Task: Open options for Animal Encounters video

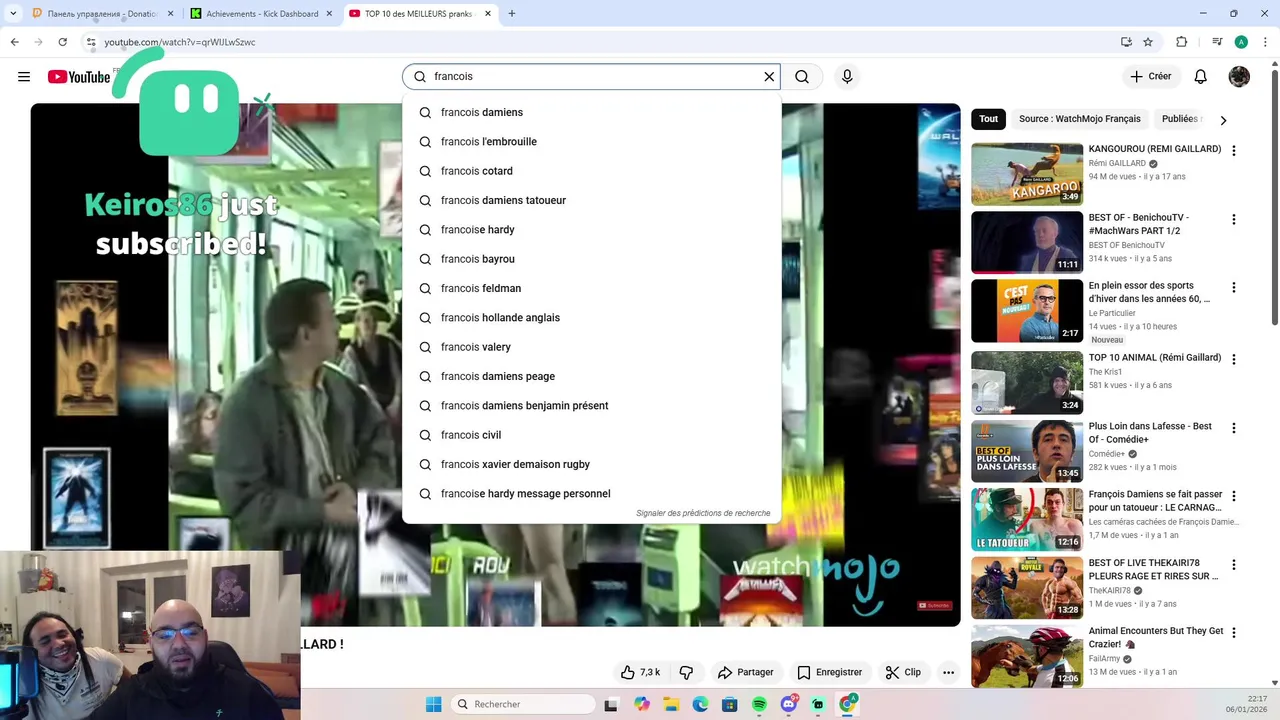Action: [x=1233, y=633]
